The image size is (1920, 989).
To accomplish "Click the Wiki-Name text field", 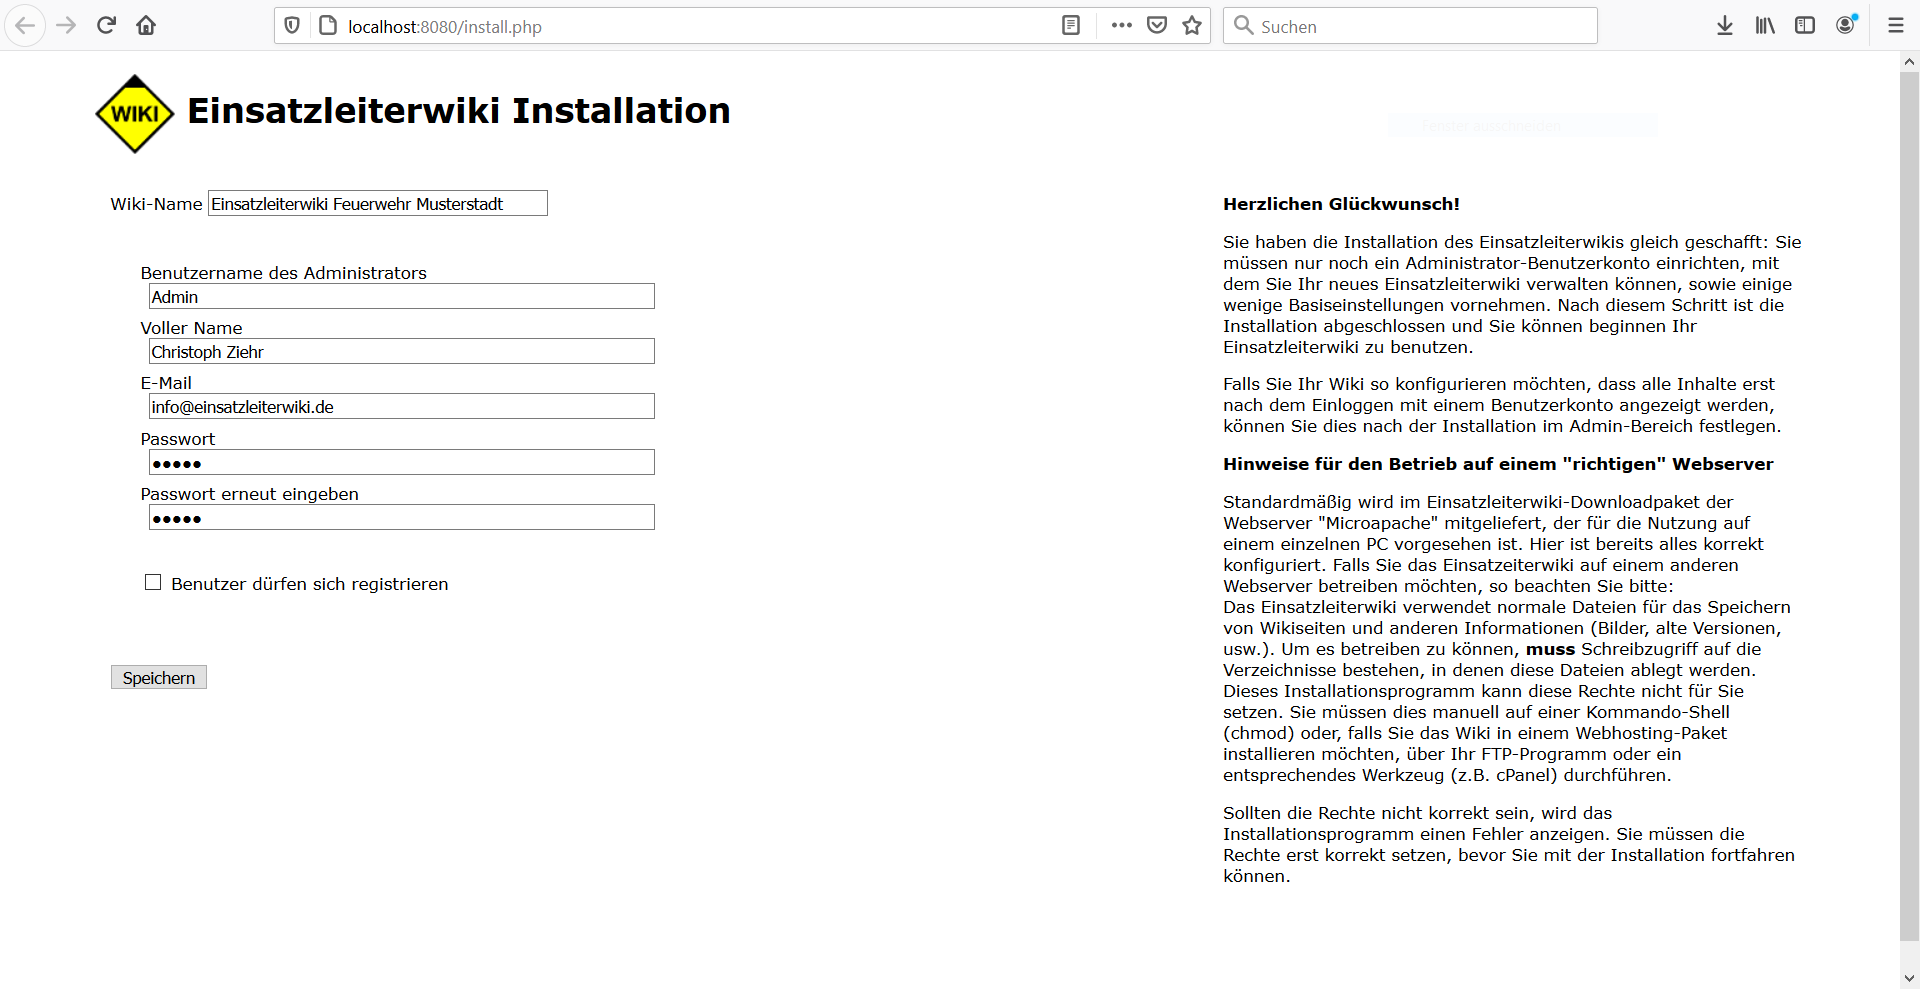I will tap(377, 204).
